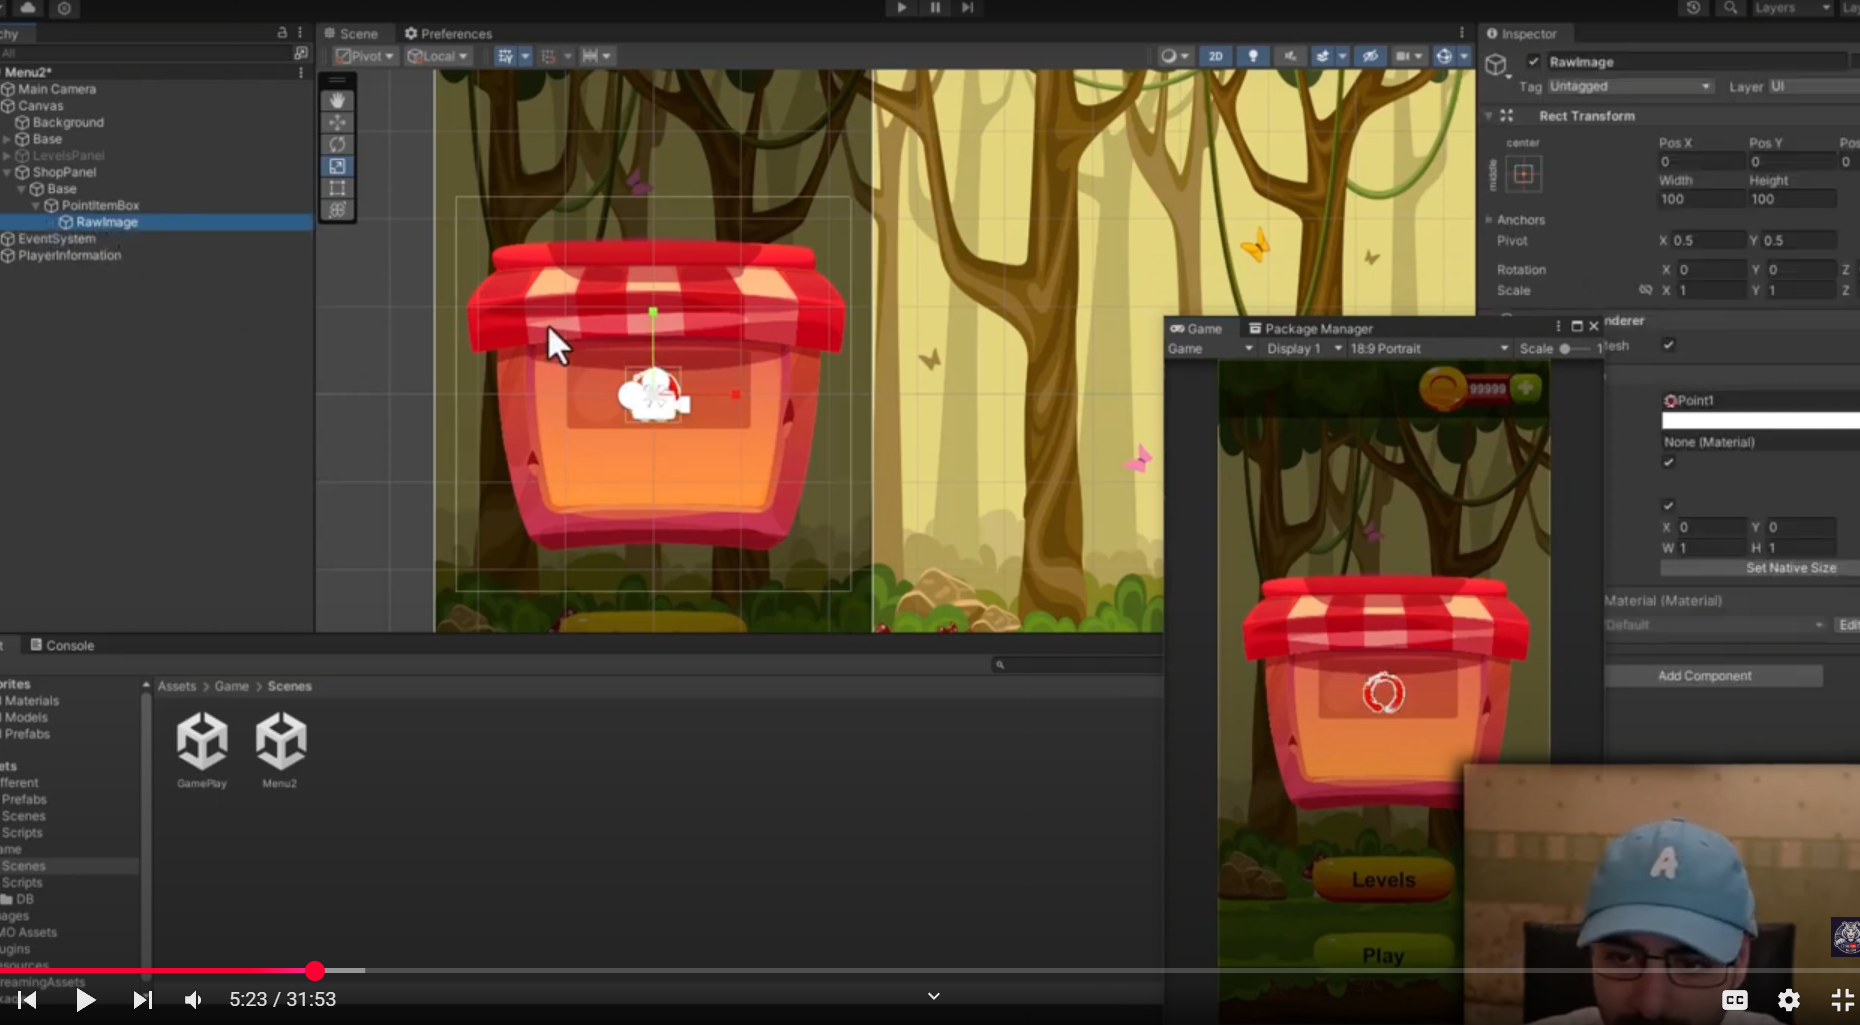Toggle grid snapping icon in Scene toolbar
This screenshot has width=1860, height=1025.
506,56
